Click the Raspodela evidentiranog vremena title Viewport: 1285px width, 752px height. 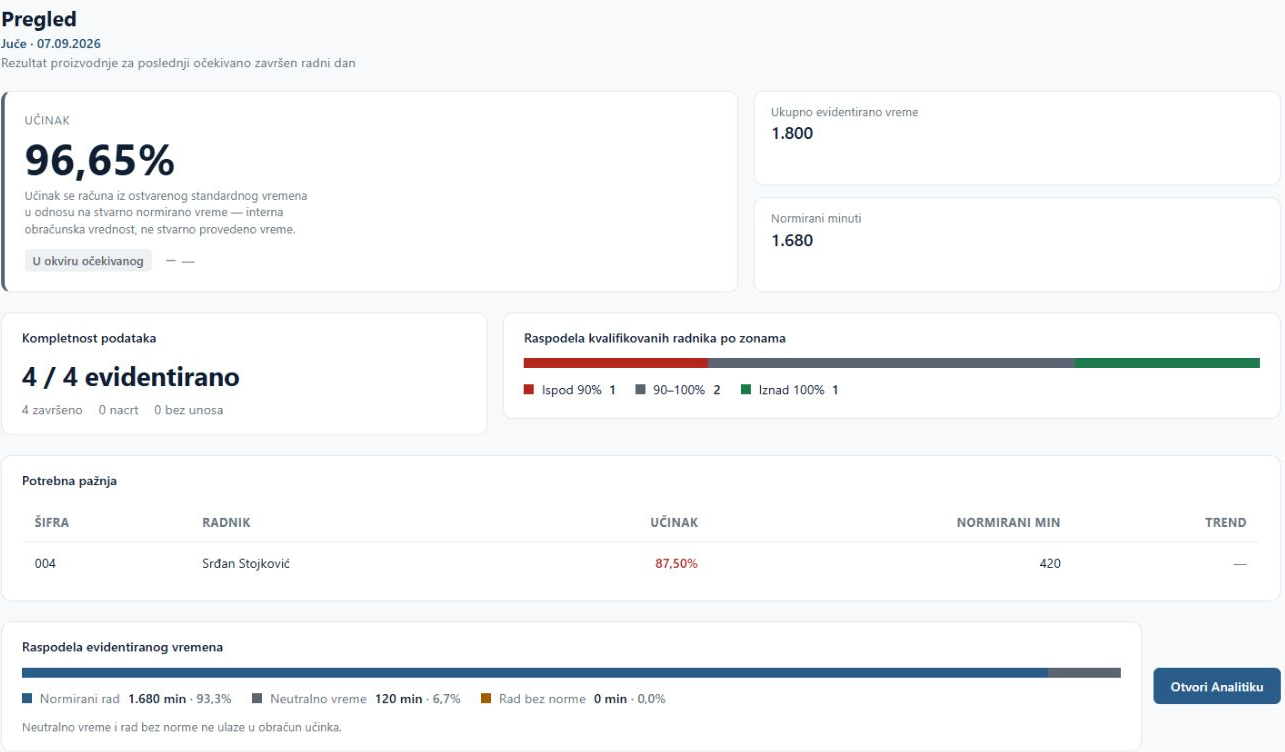122,647
